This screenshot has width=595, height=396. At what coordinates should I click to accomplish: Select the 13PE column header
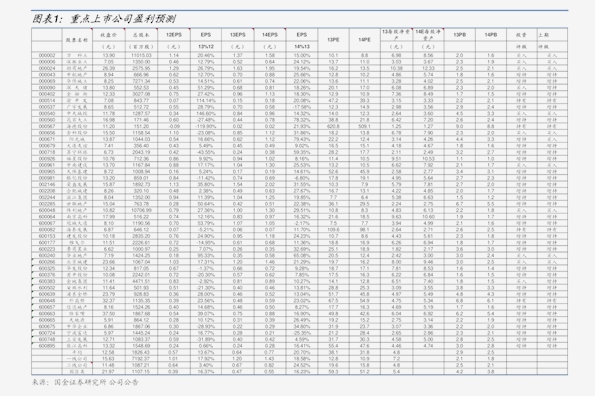(333, 39)
